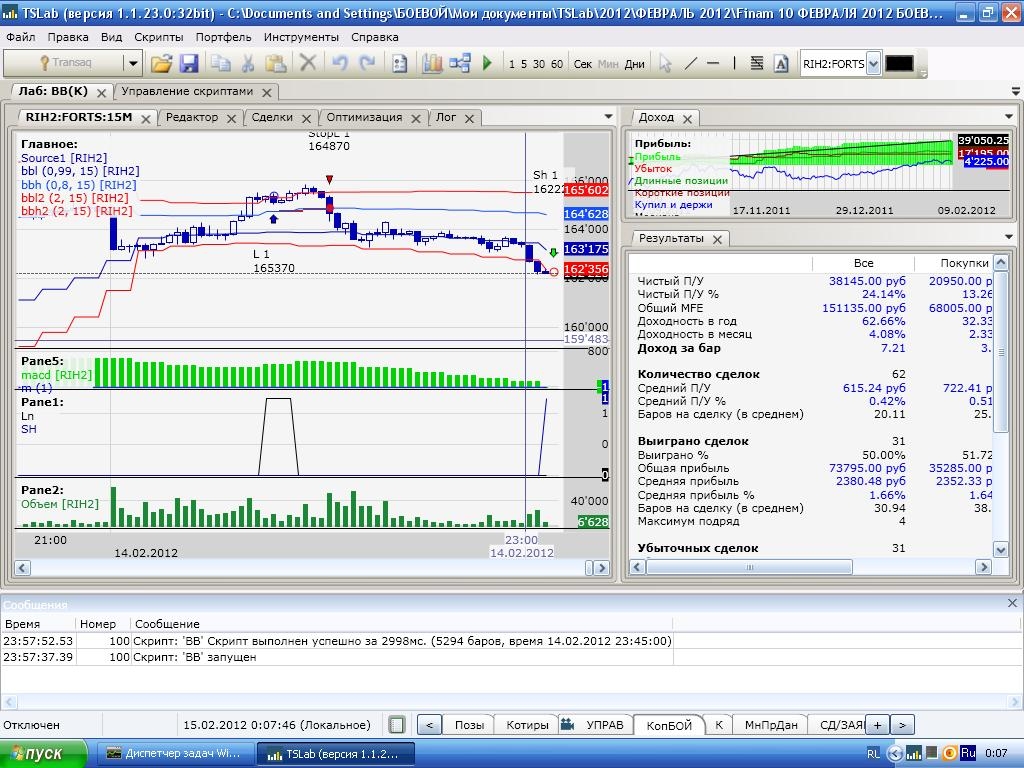
Task: Select the cursor pointer tool
Action: [665, 64]
